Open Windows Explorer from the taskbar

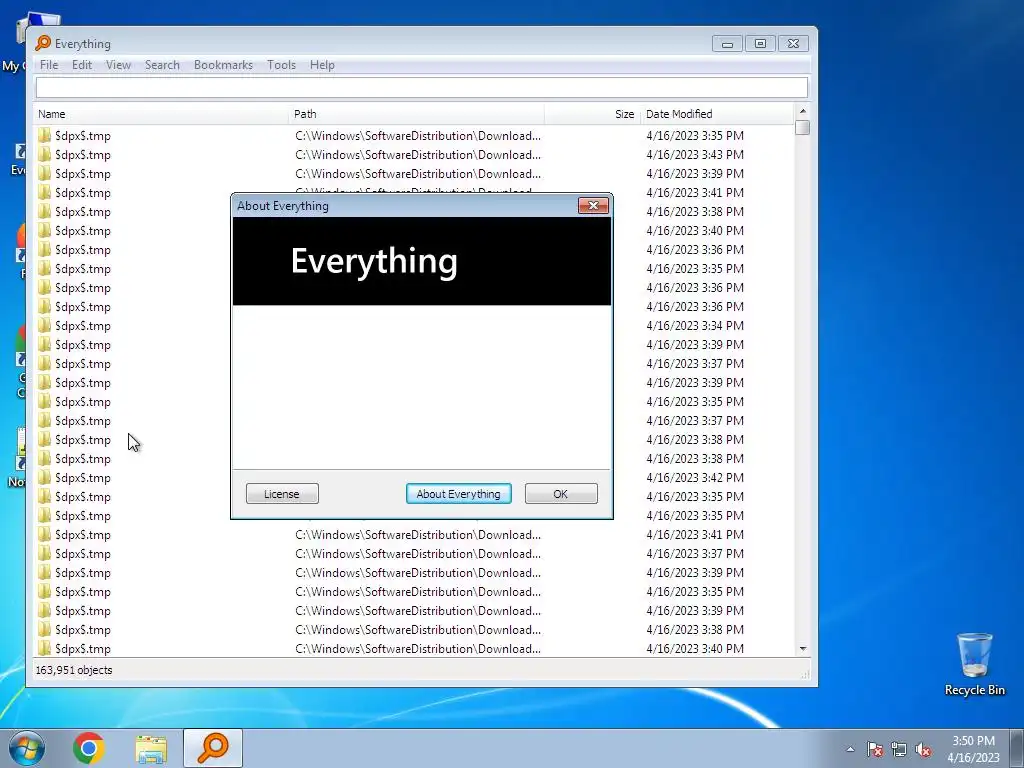pyautogui.click(x=151, y=749)
